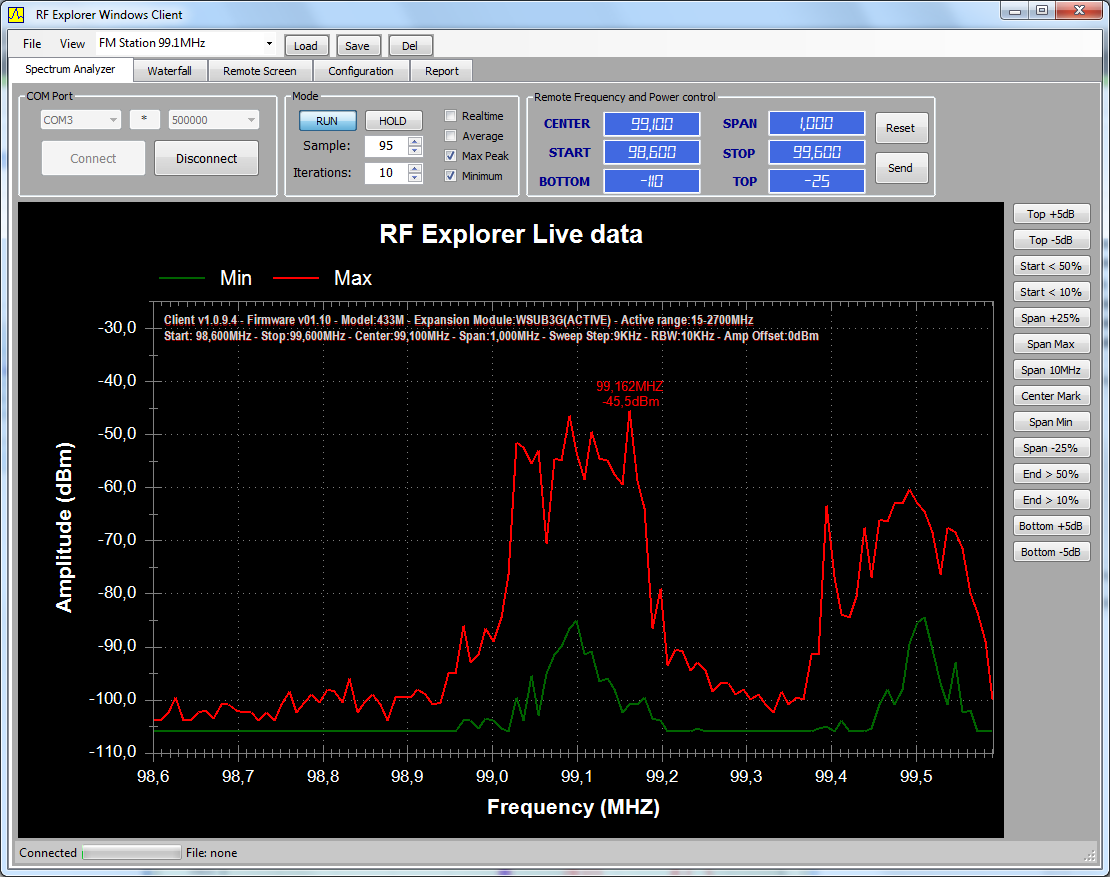1110x877 pixels.
Task: Click the connection progress bar in status bar
Action: pos(132,853)
